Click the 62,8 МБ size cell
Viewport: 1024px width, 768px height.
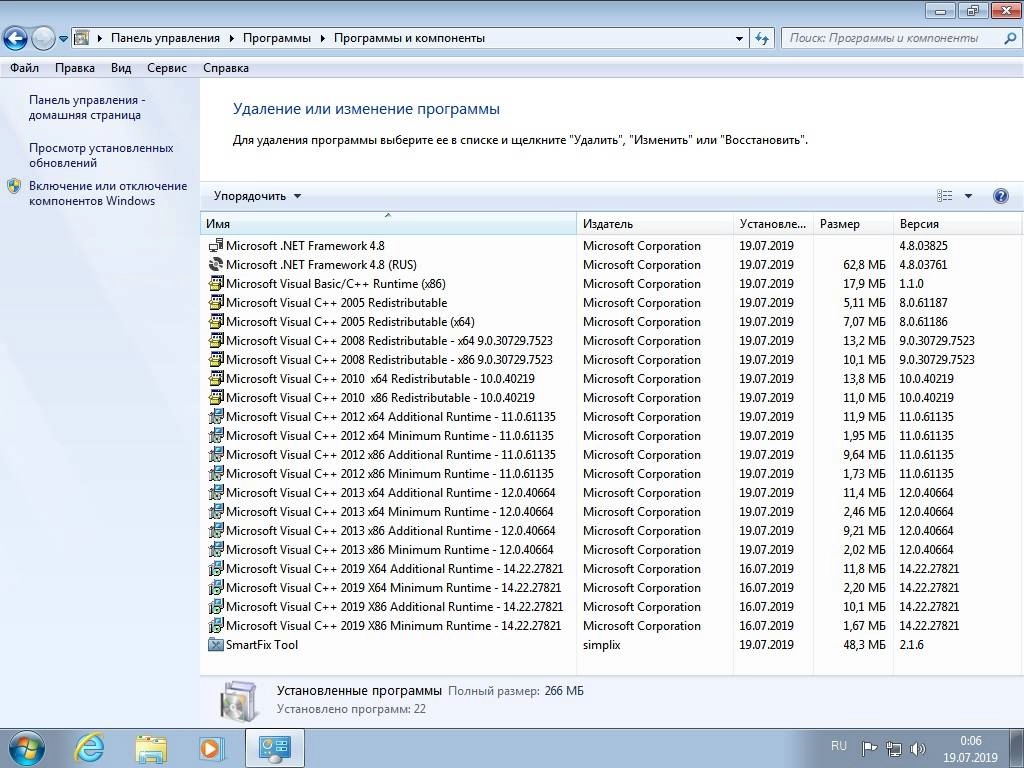pyautogui.click(x=864, y=264)
